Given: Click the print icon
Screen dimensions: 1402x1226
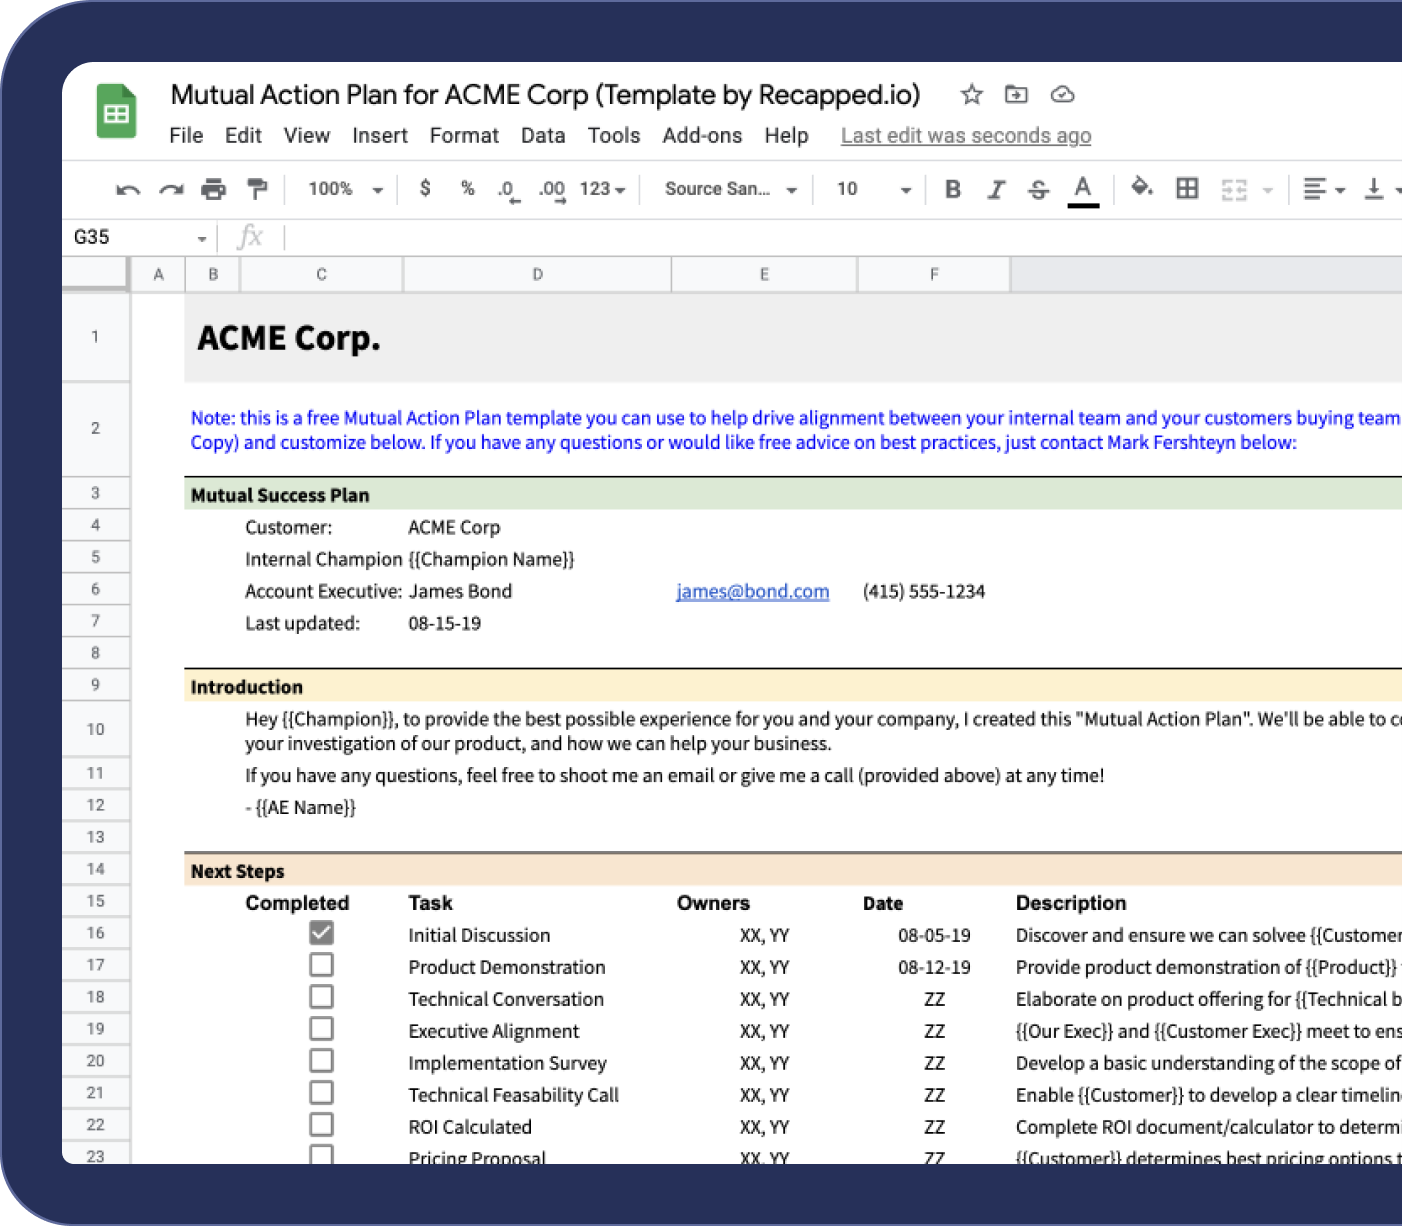Looking at the screenshot, I should pos(213,189).
